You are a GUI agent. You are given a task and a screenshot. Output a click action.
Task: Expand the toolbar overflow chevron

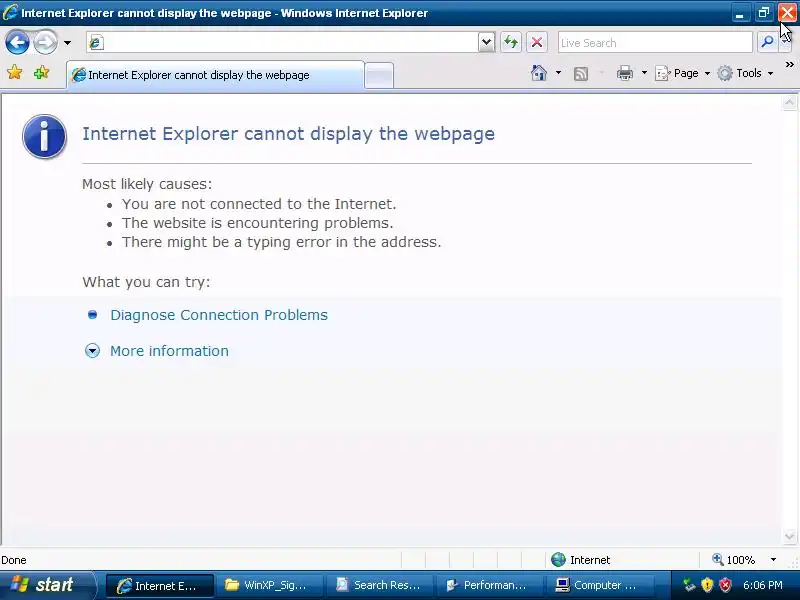789,65
